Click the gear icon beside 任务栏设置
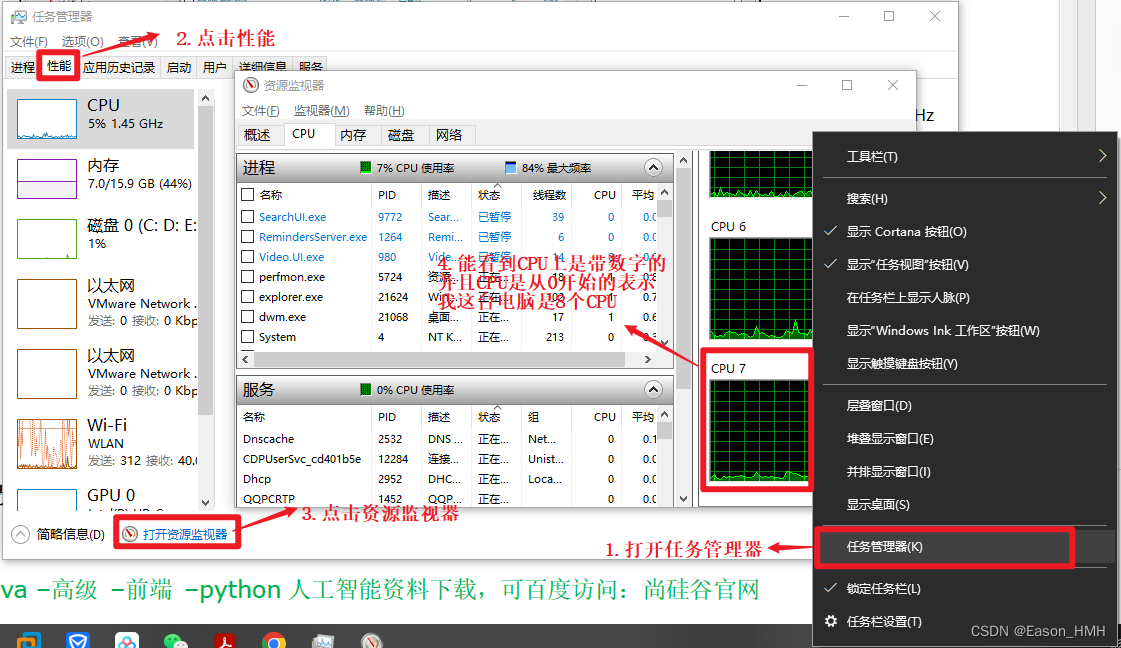The height and width of the screenshot is (648, 1121). click(x=831, y=621)
